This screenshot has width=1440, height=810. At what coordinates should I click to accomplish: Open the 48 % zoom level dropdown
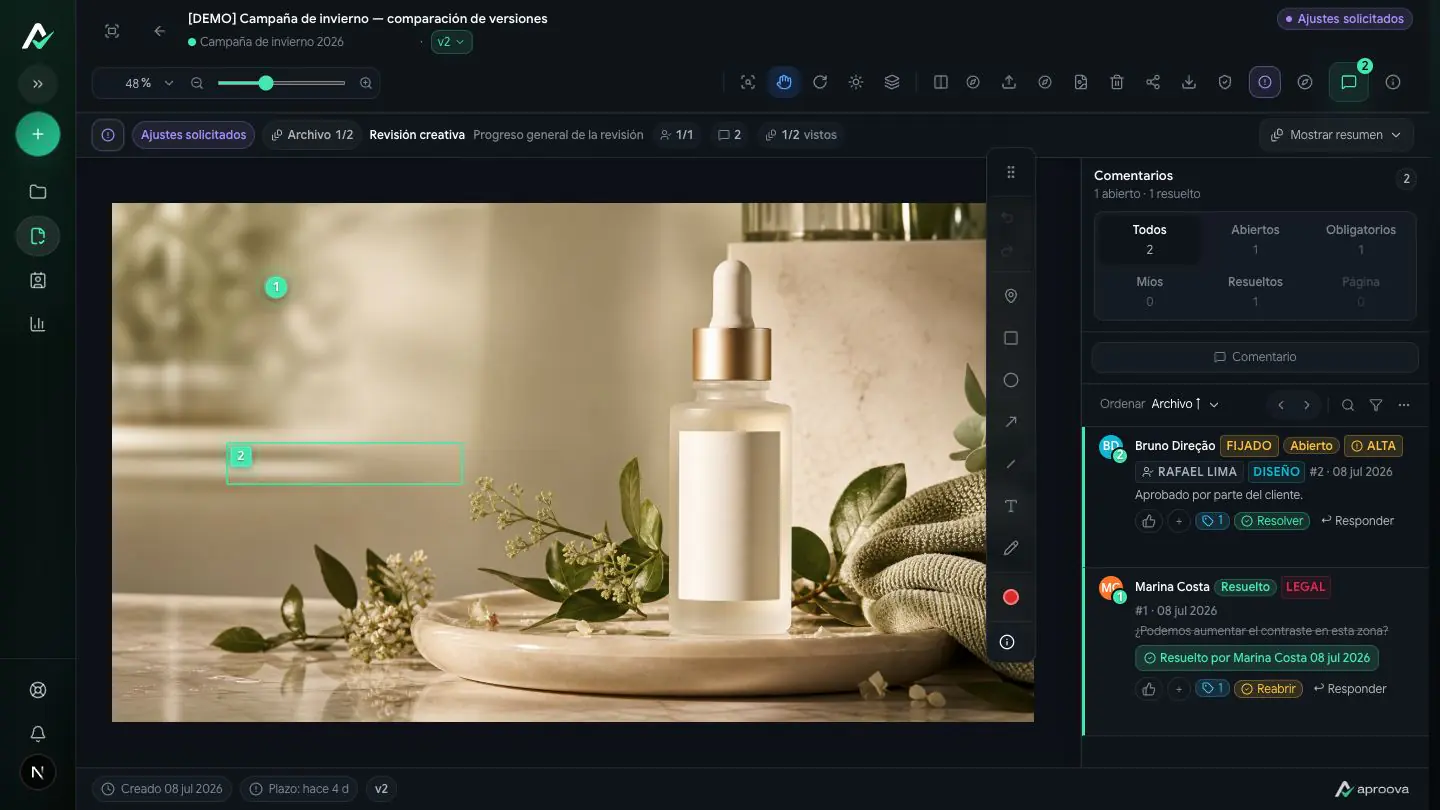pos(148,83)
